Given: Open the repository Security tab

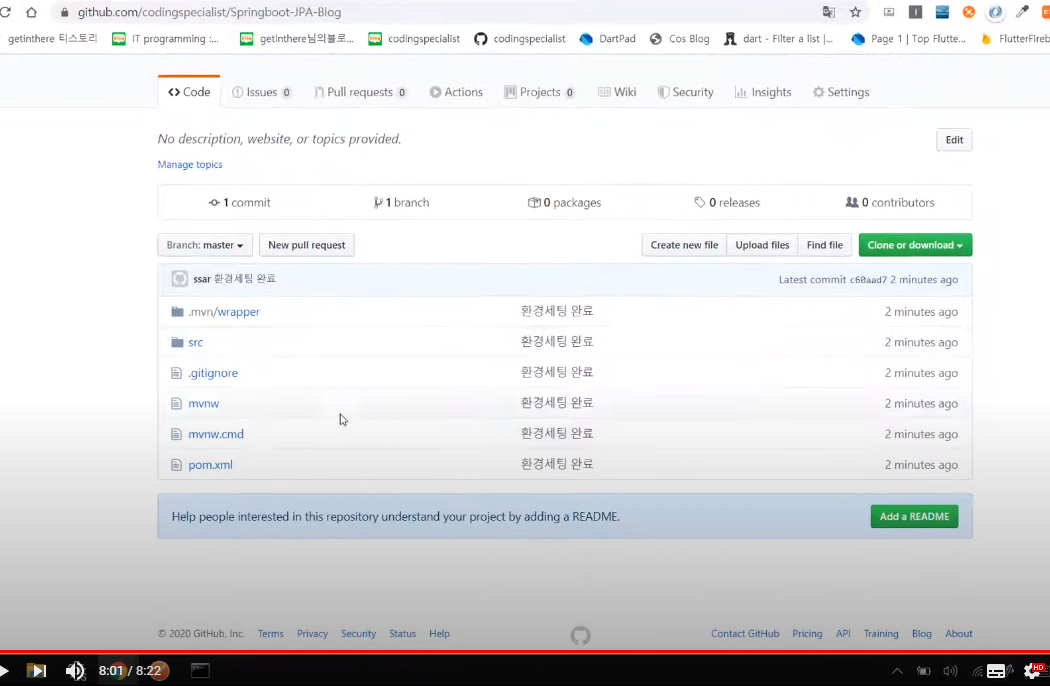Looking at the screenshot, I should point(686,92).
